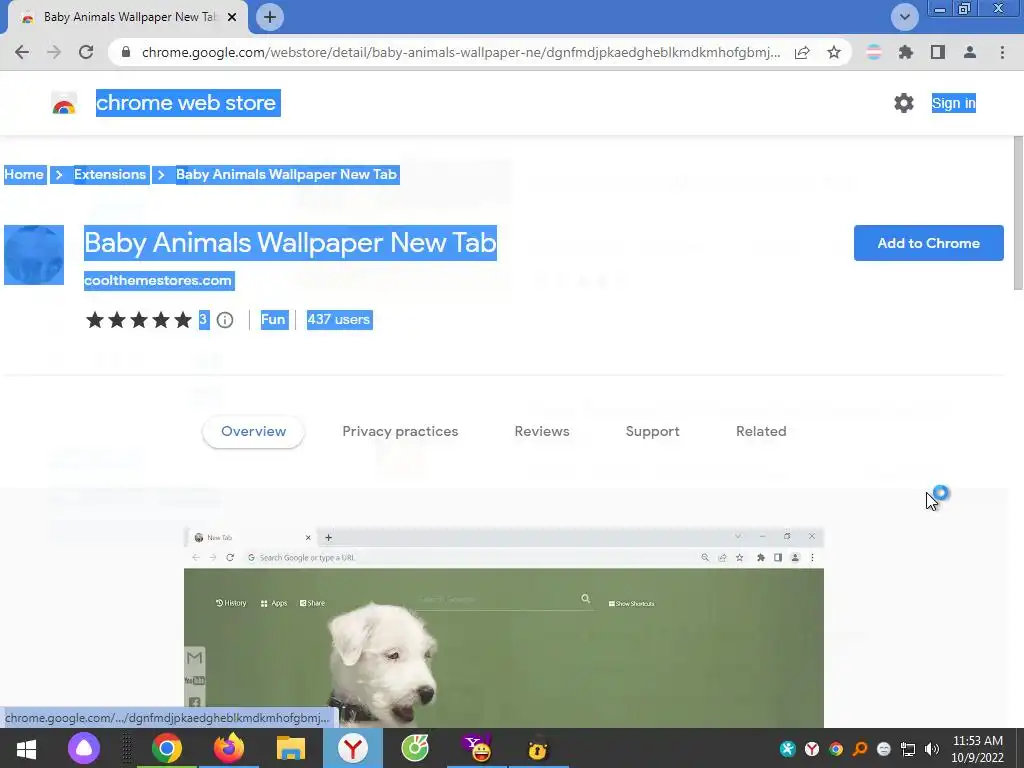Sign in to Chrome Web Store
The height and width of the screenshot is (768, 1024).
[953, 103]
